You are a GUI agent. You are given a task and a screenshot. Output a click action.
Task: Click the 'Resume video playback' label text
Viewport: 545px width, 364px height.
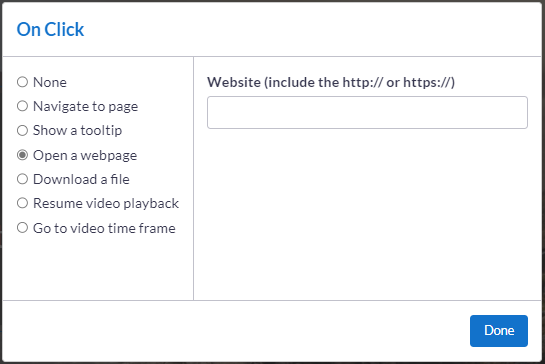click(x=106, y=203)
